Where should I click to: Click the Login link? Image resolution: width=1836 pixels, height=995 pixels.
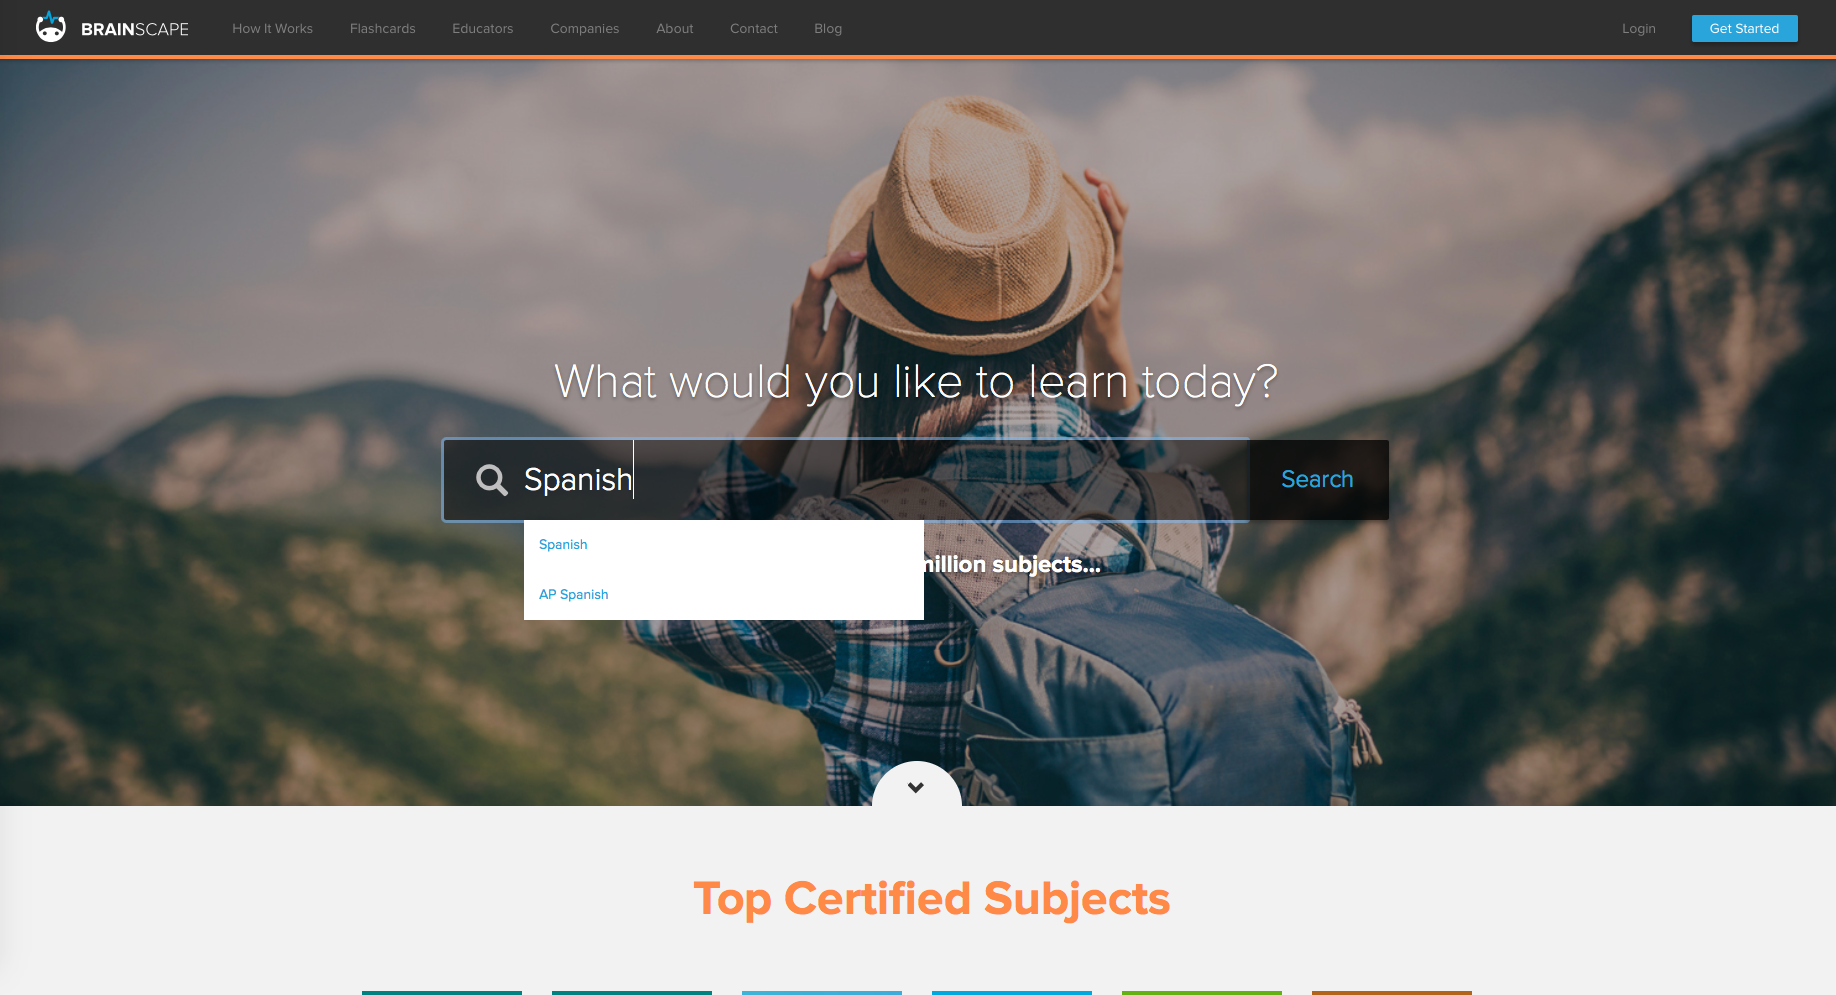click(x=1638, y=29)
